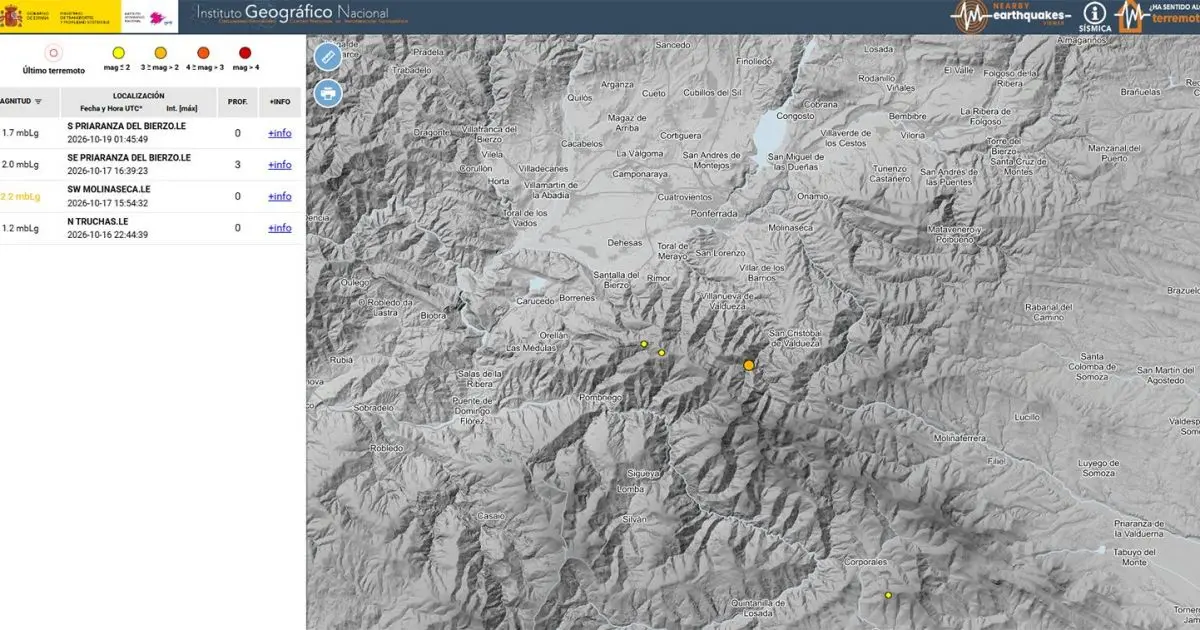Click the Último terremoto legend circle
Viewport: 1200px width, 630px height.
pos(54,53)
